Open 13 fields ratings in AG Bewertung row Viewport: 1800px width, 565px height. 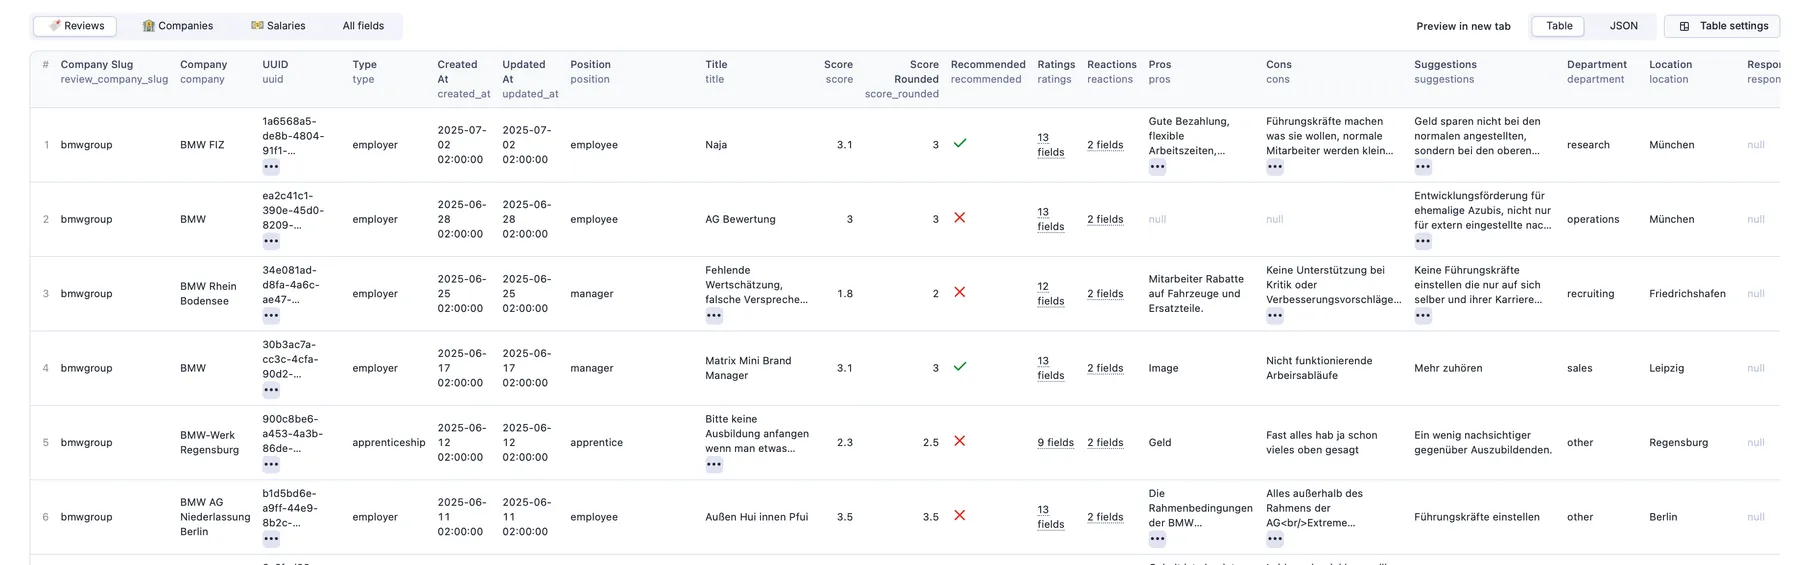(1051, 219)
